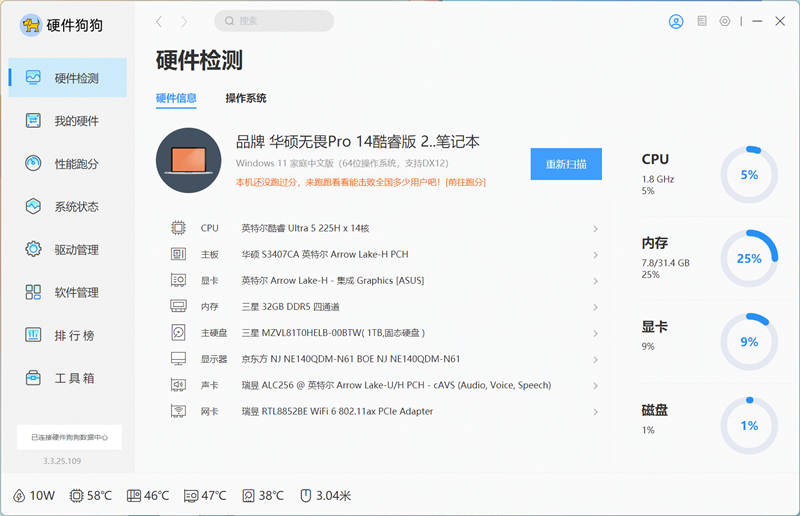Focus the 搜索 search field
Image resolution: width=800 pixels, height=516 pixels.
(274, 21)
